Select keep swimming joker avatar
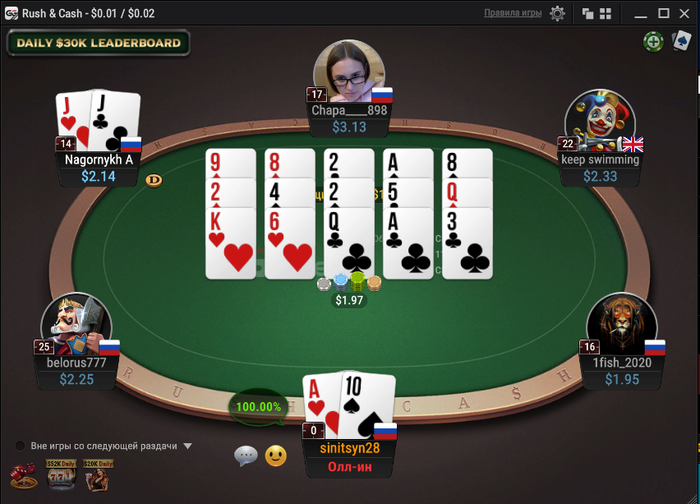 click(600, 121)
